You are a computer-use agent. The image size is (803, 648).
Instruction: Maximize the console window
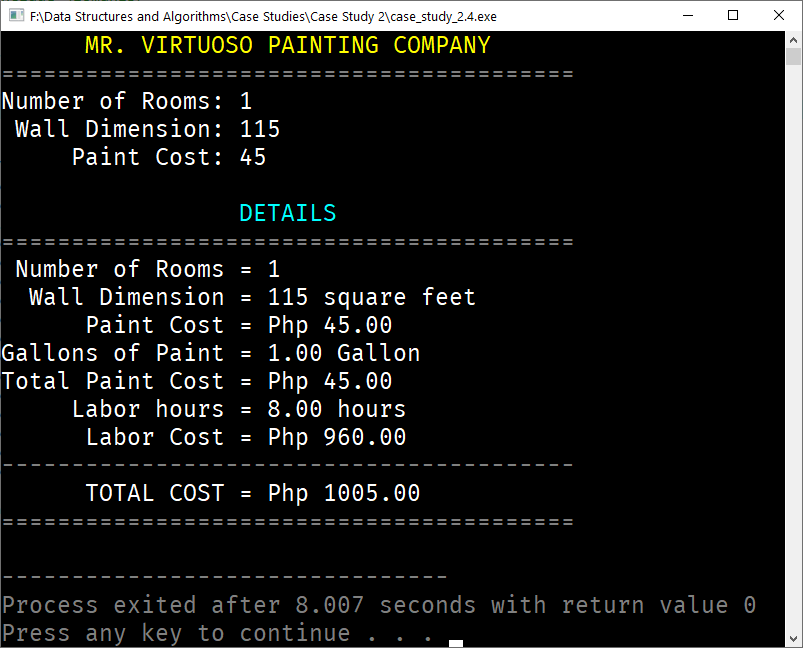coord(733,15)
